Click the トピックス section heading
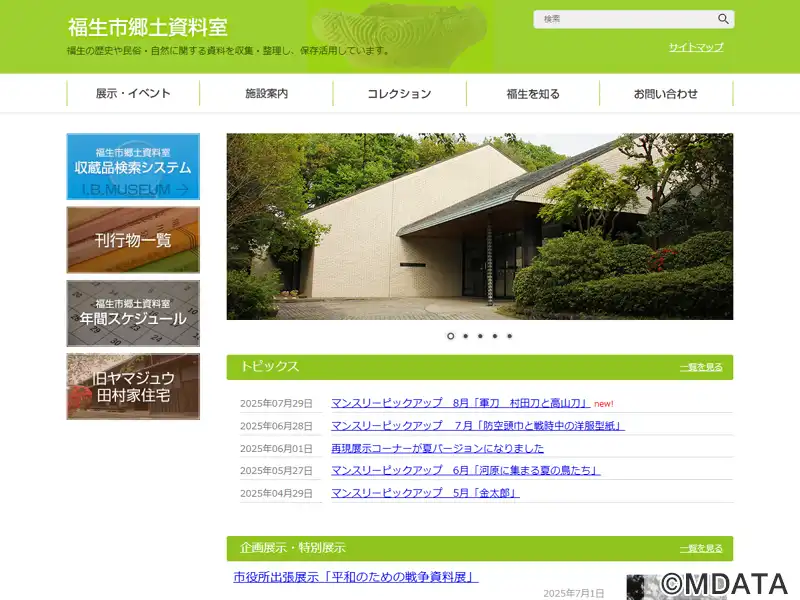 pos(269,366)
